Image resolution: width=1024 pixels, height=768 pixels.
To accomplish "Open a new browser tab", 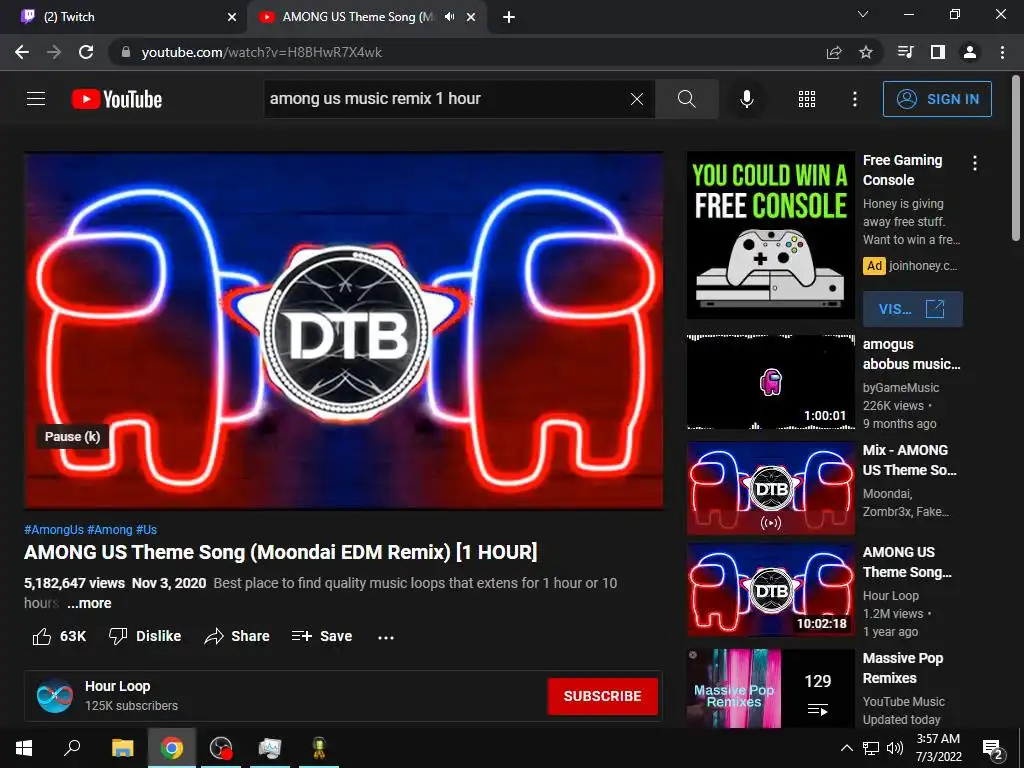I will pos(509,17).
